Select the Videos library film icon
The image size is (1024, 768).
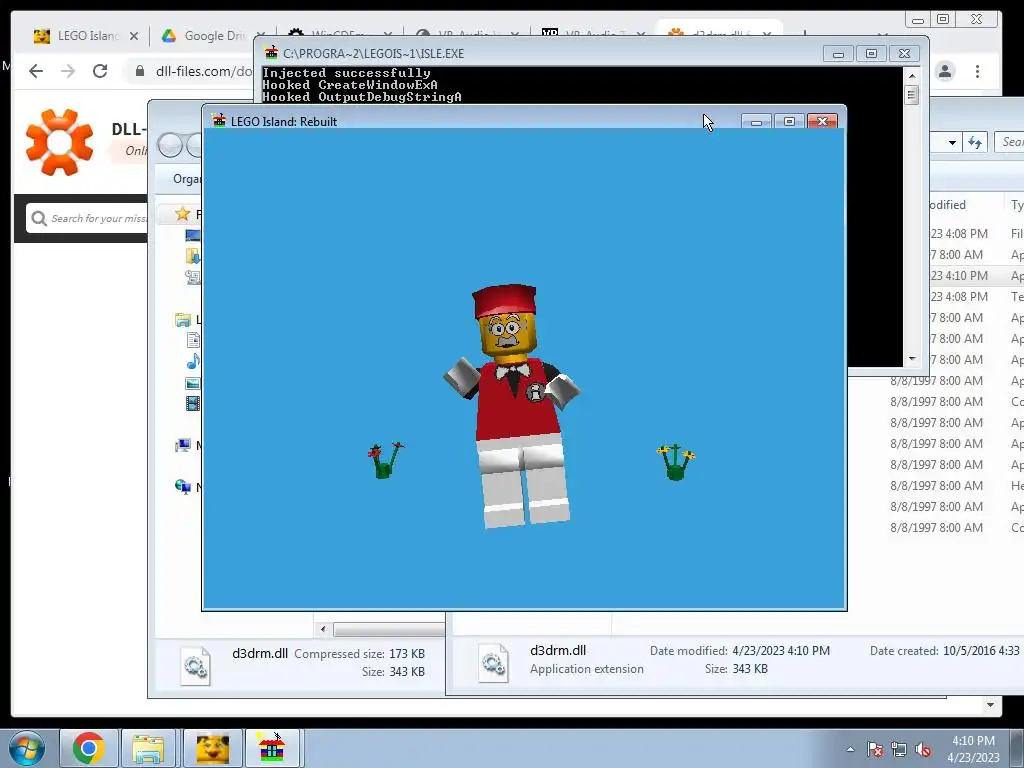tap(193, 404)
